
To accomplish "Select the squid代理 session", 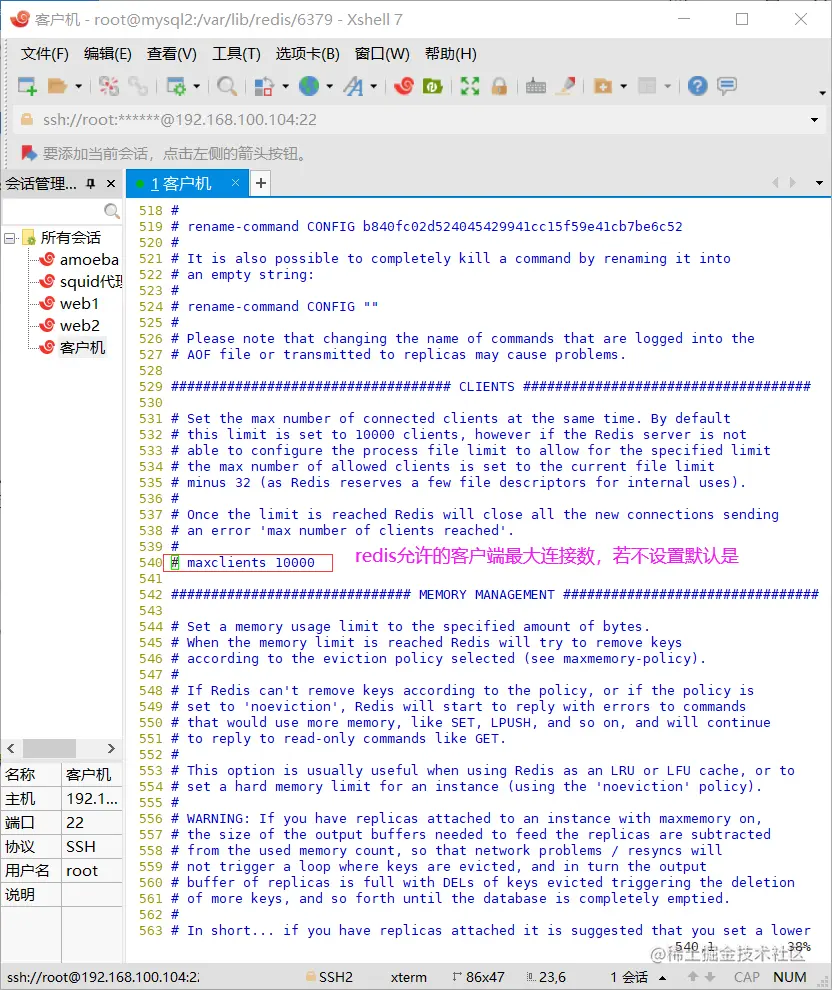I will pos(90,282).
